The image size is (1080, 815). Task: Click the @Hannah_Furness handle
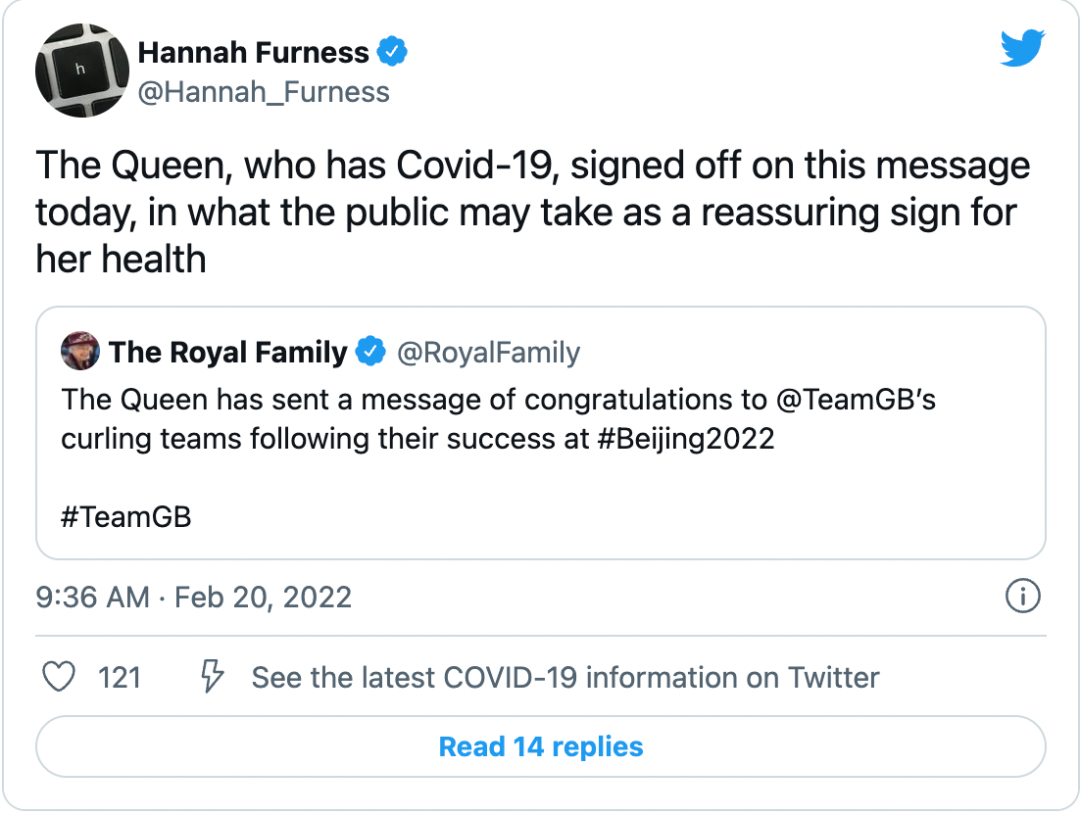[264, 92]
